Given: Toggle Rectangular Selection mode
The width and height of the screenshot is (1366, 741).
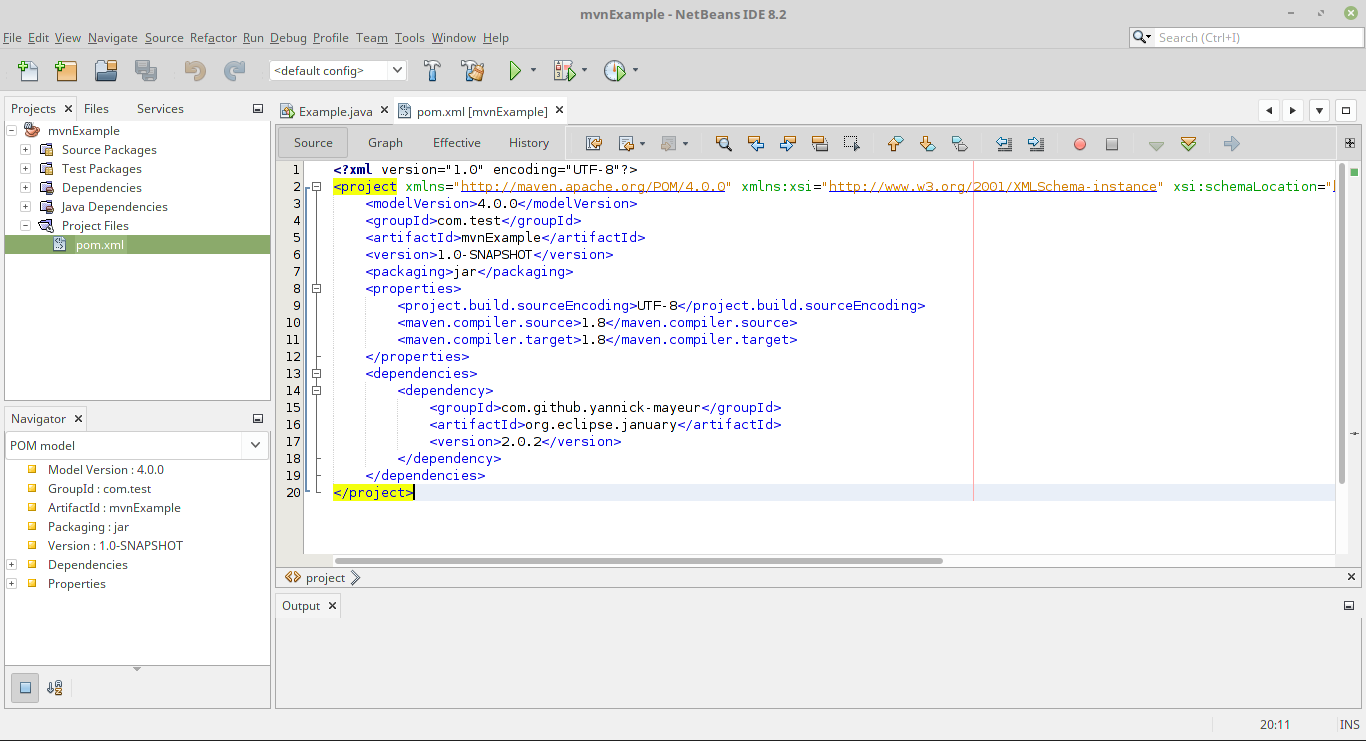Looking at the screenshot, I should coord(852,144).
